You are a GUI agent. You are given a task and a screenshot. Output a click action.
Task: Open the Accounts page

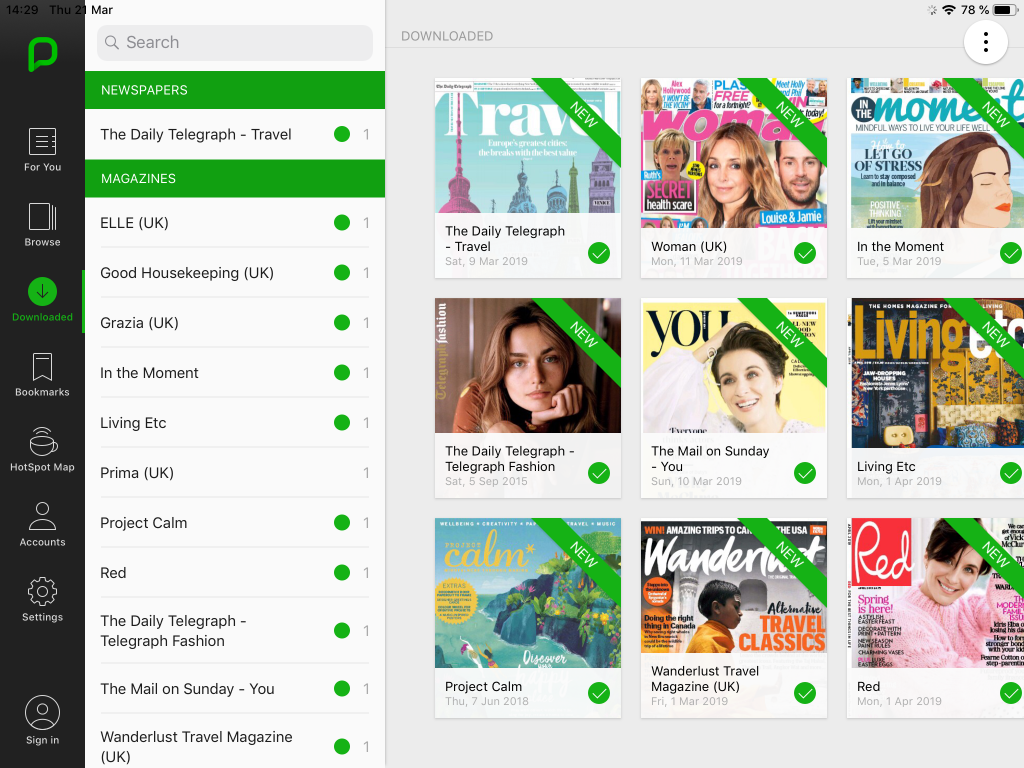pos(42,524)
